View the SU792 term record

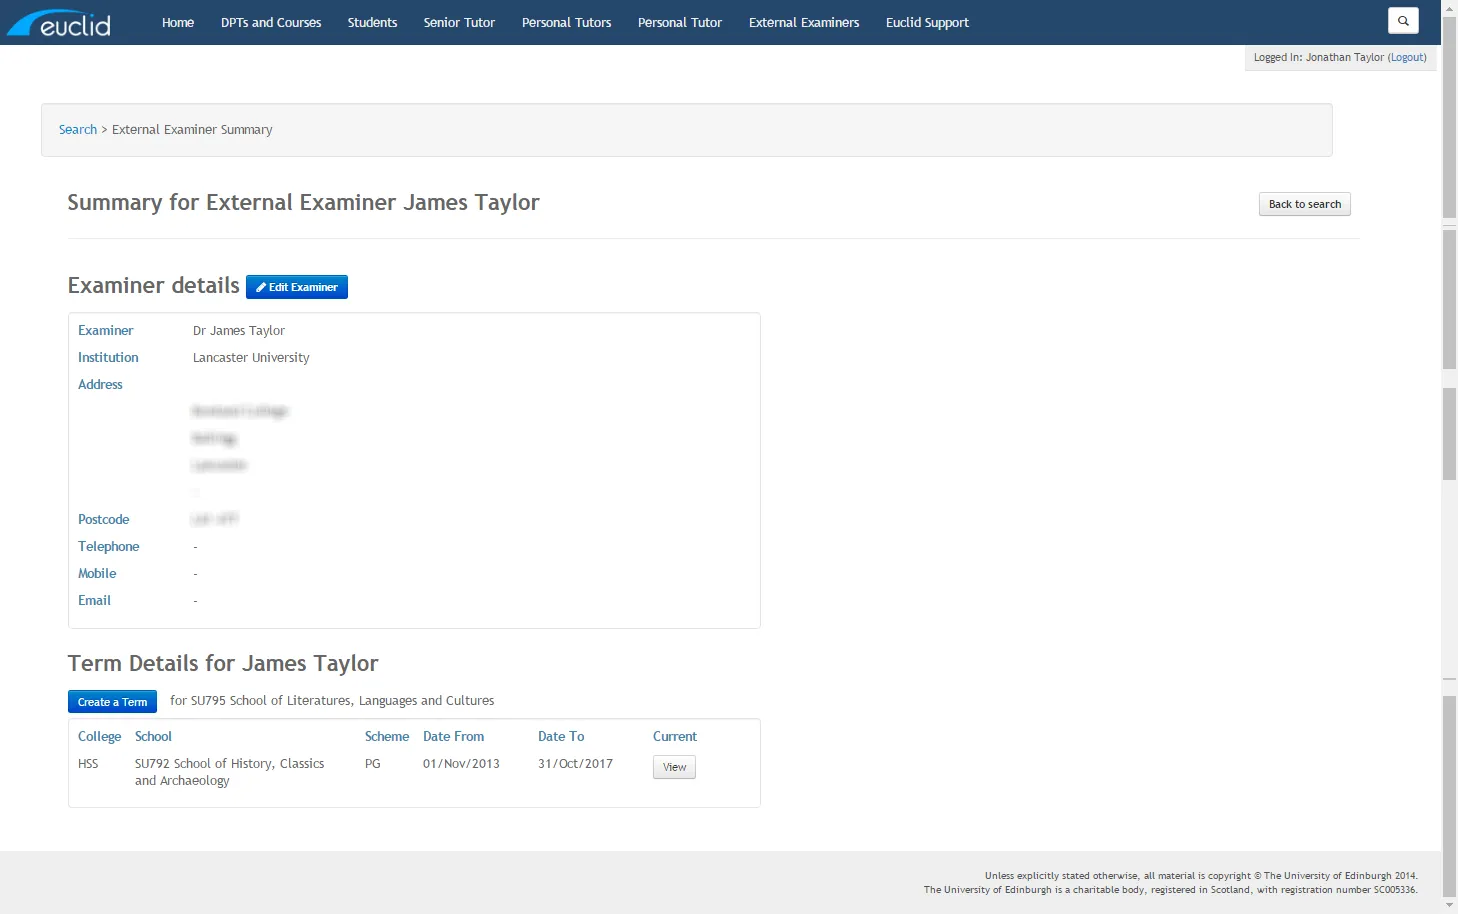point(674,767)
